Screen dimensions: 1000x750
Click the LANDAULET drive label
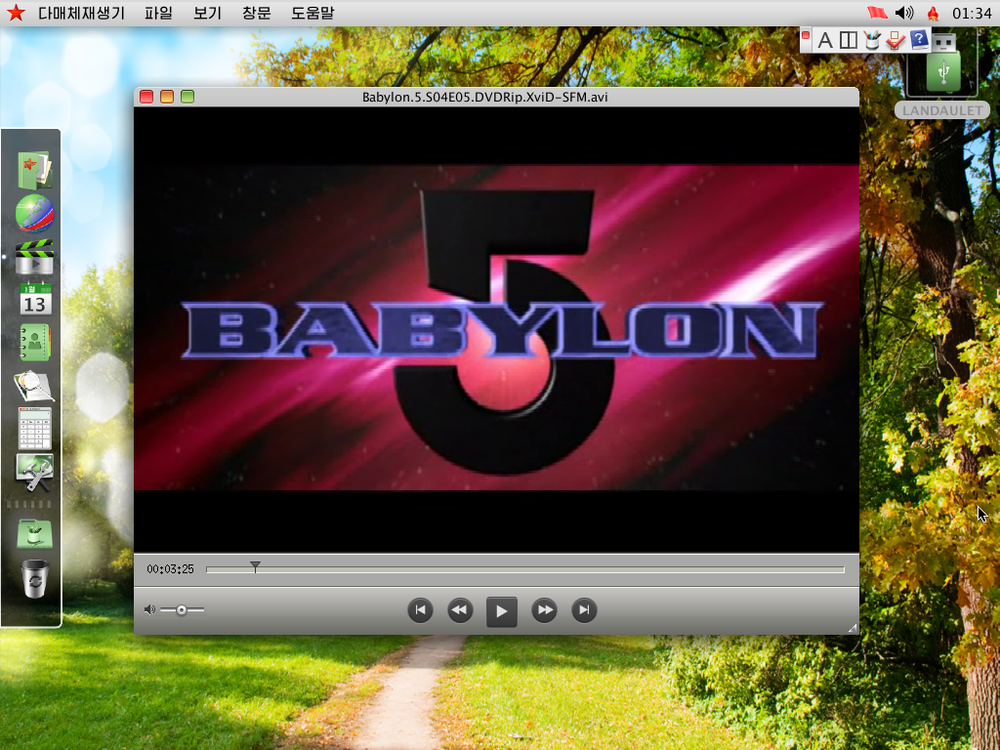(942, 110)
